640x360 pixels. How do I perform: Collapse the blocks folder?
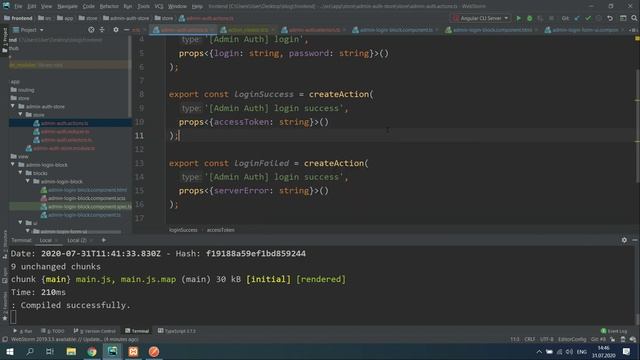point(20,173)
